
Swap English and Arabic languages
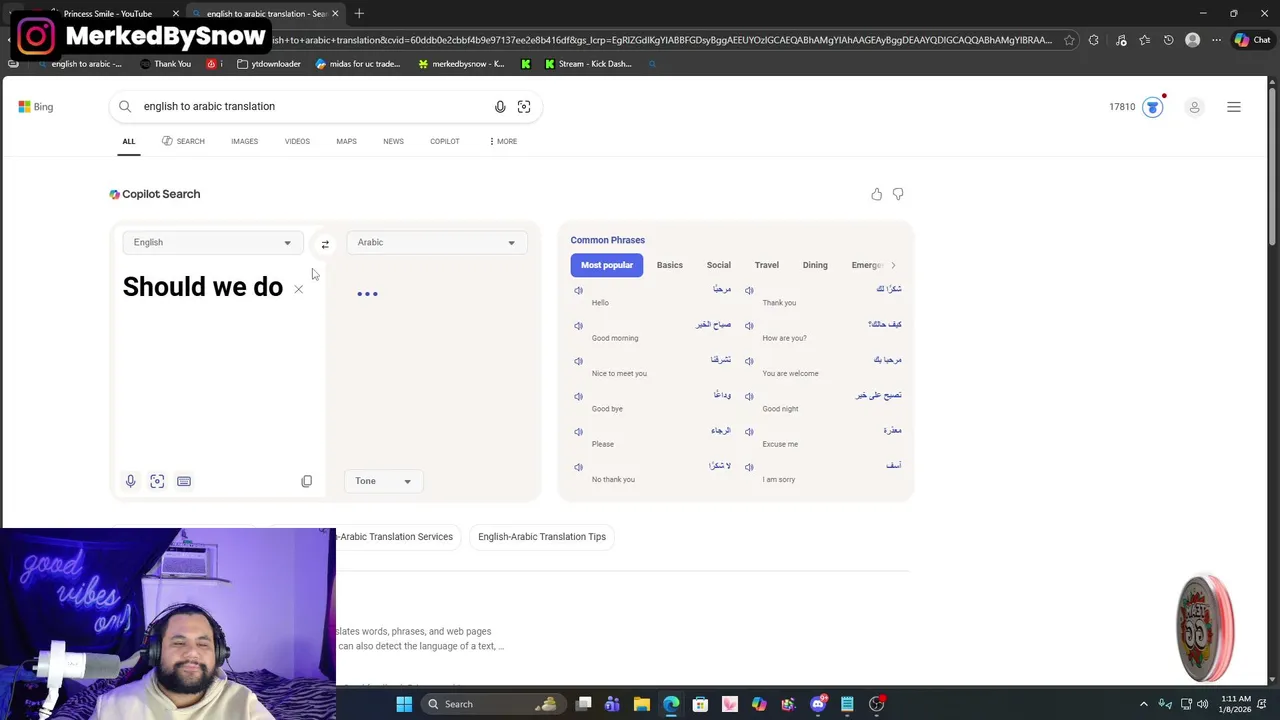click(x=325, y=244)
